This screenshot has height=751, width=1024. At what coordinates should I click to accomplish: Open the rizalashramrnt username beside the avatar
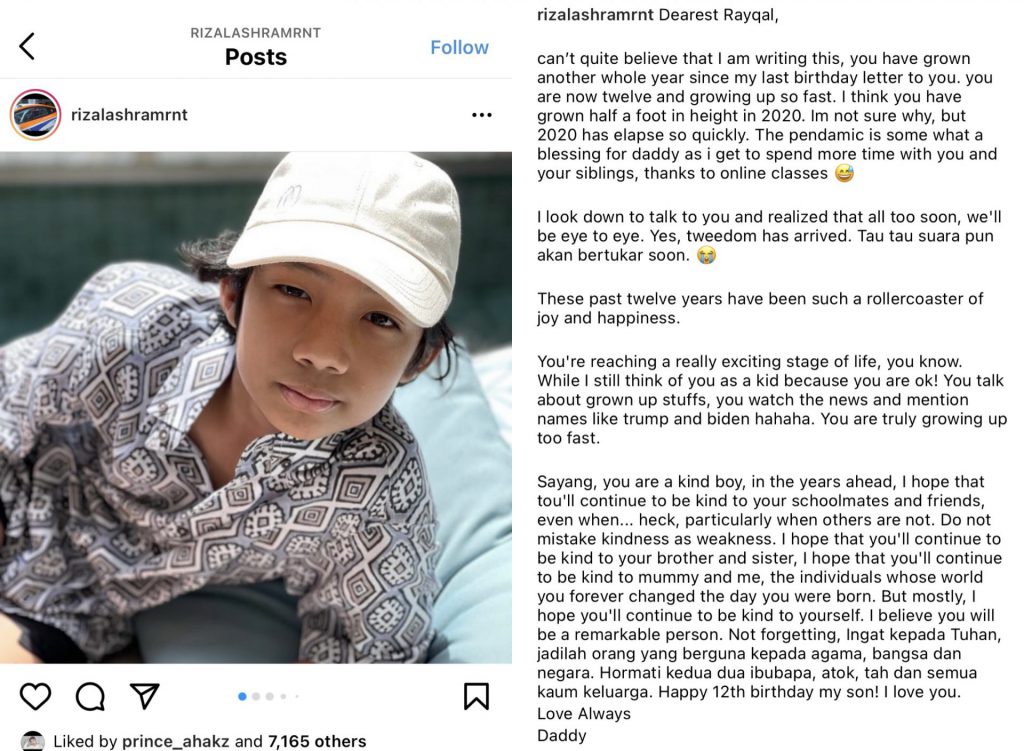pos(129,115)
